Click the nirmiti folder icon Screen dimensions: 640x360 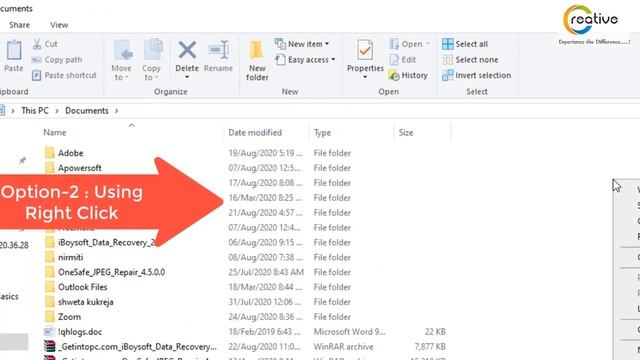click(x=49, y=257)
